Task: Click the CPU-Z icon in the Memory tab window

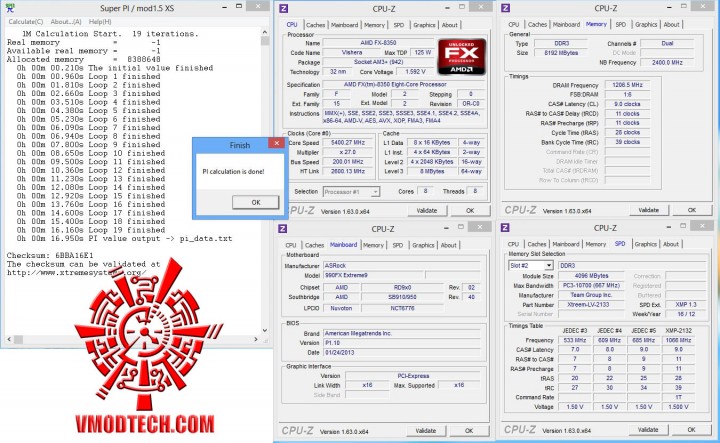Action: (x=505, y=8)
